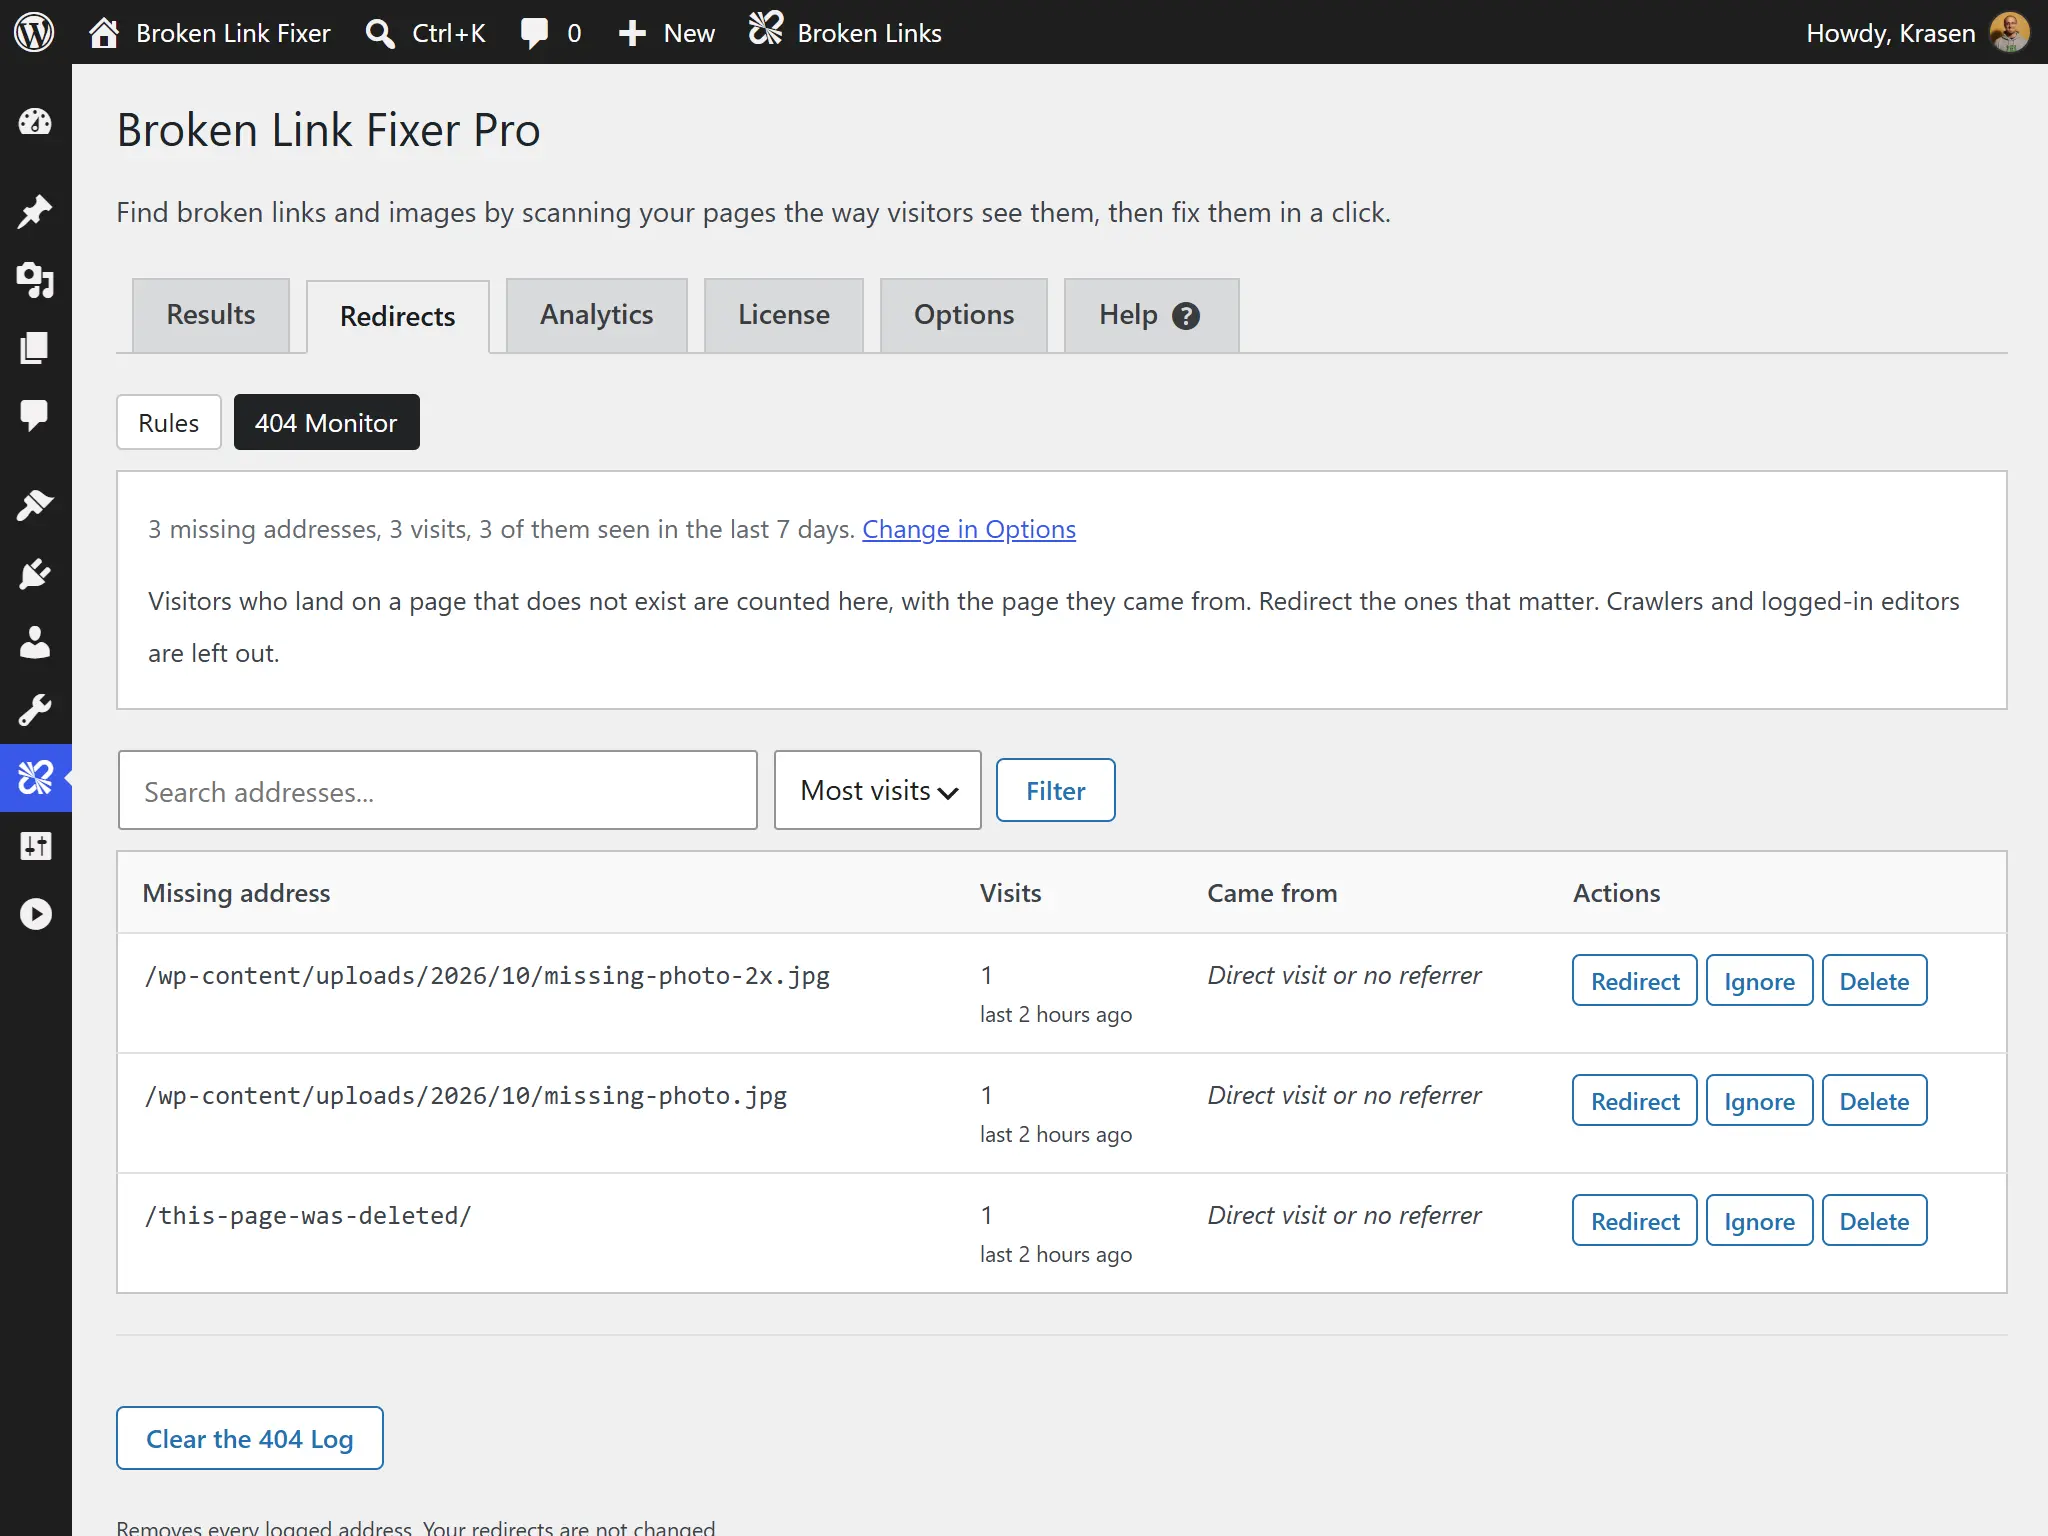Viewport: 2048px width, 1536px height.
Task: Redirect the missing-photo.jpg address
Action: point(1635,1101)
